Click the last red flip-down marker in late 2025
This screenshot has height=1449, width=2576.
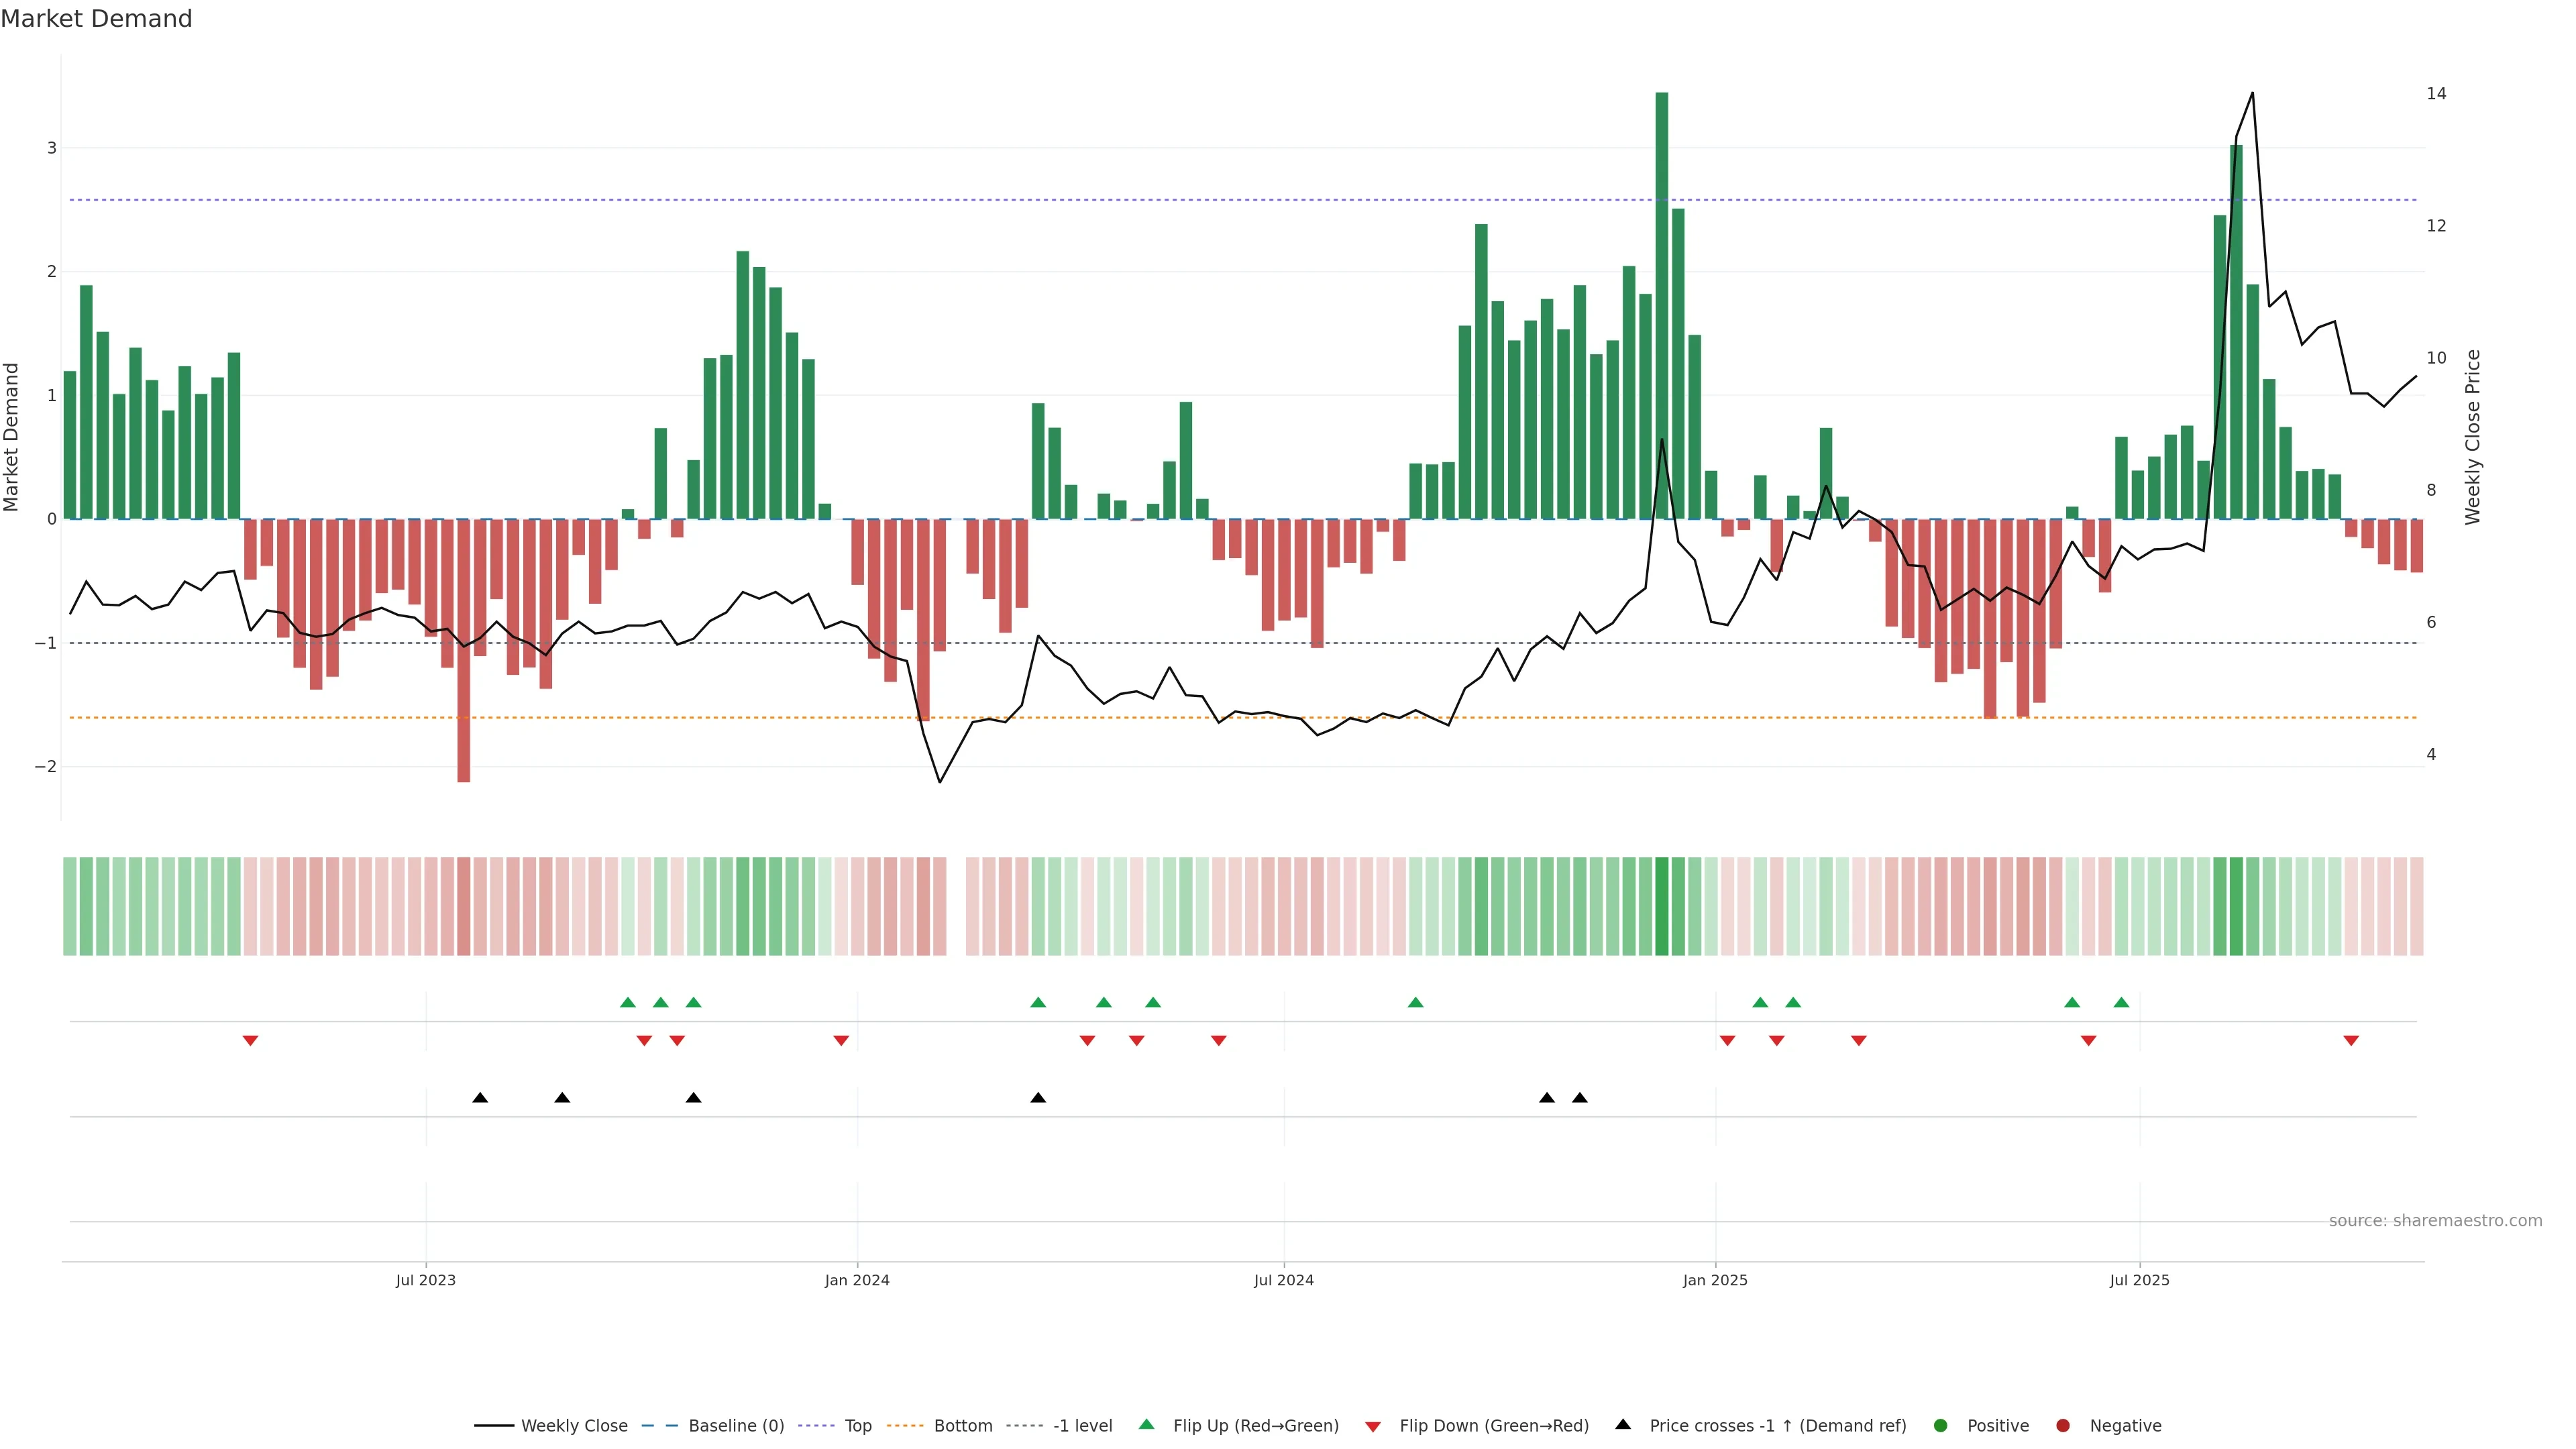tap(2351, 1041)
